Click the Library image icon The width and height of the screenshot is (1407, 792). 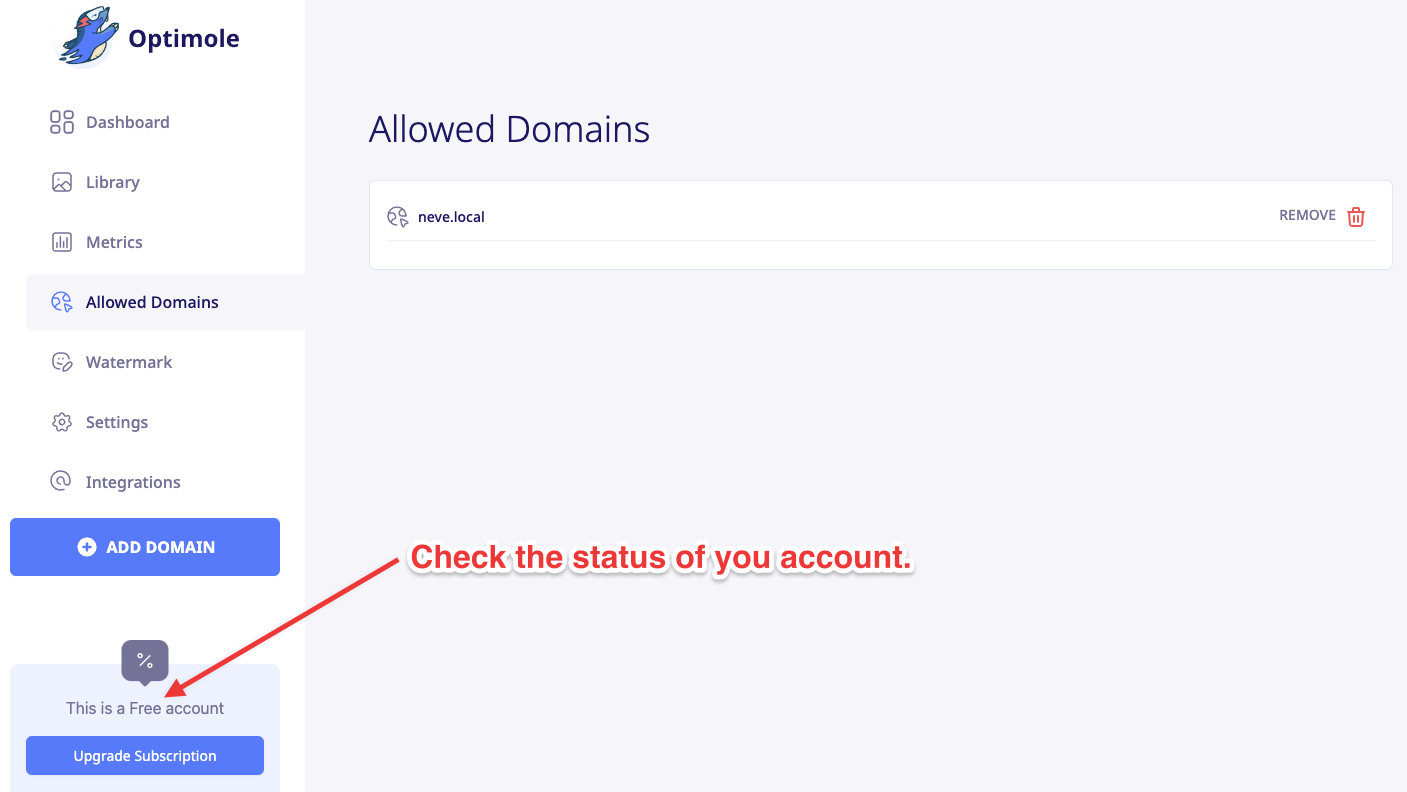click(62, 182)
